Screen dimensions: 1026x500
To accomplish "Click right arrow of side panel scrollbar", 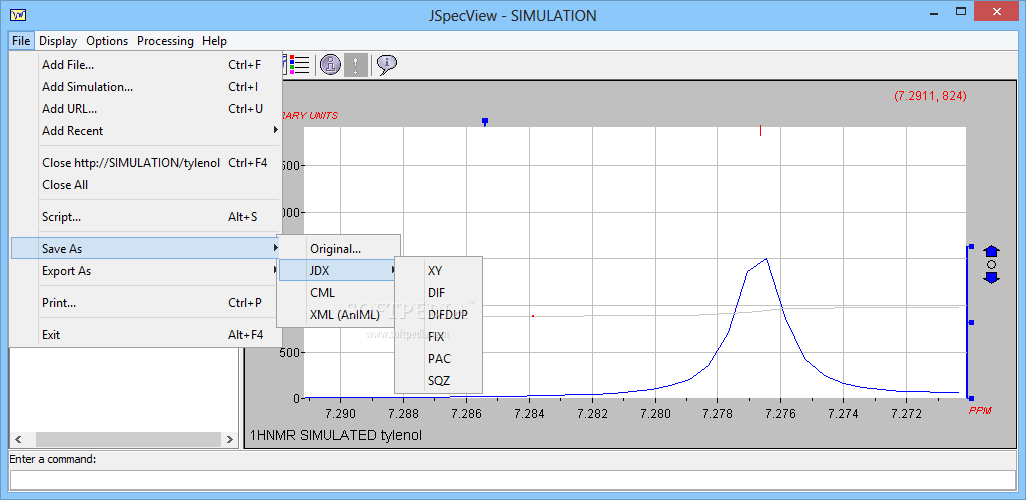I will pos(229,439).
